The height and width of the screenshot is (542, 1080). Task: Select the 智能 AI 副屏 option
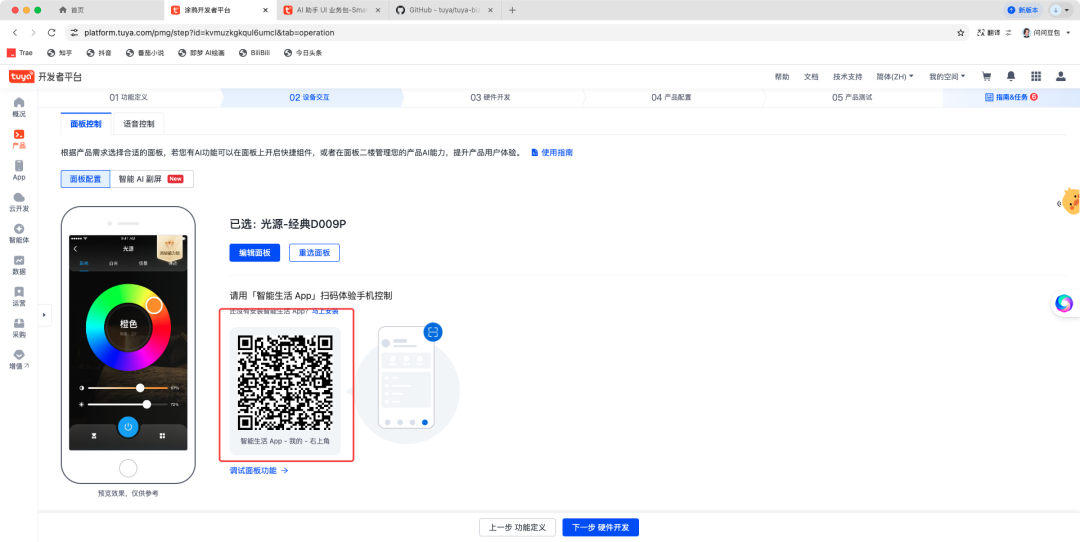coord(152,179)
